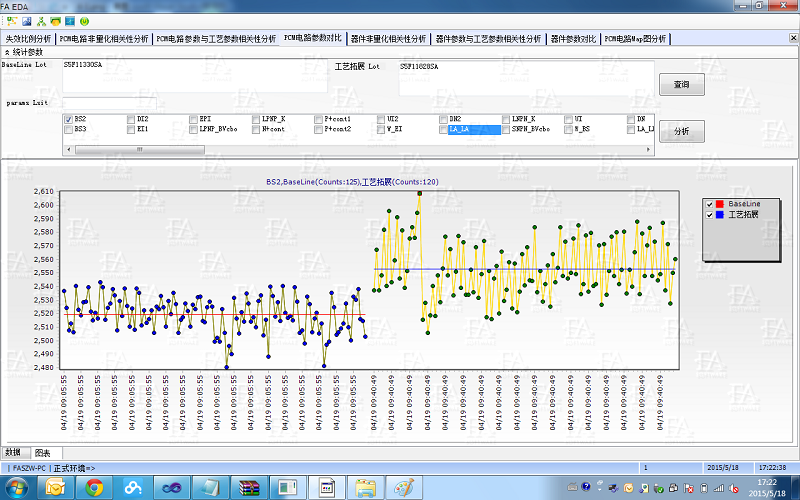Click the blue 工艺拓展 legend color swatch
The width and height of the screenshot is (800, 500).
point(720,215)
